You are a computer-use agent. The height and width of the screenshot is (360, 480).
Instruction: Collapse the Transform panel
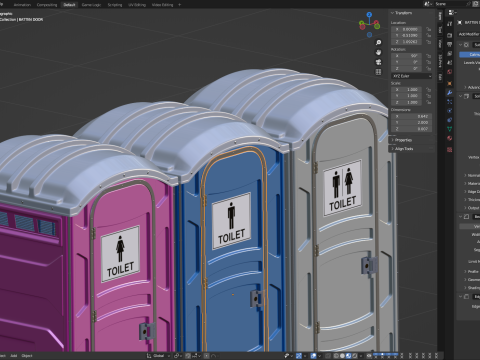pos(402,13)
